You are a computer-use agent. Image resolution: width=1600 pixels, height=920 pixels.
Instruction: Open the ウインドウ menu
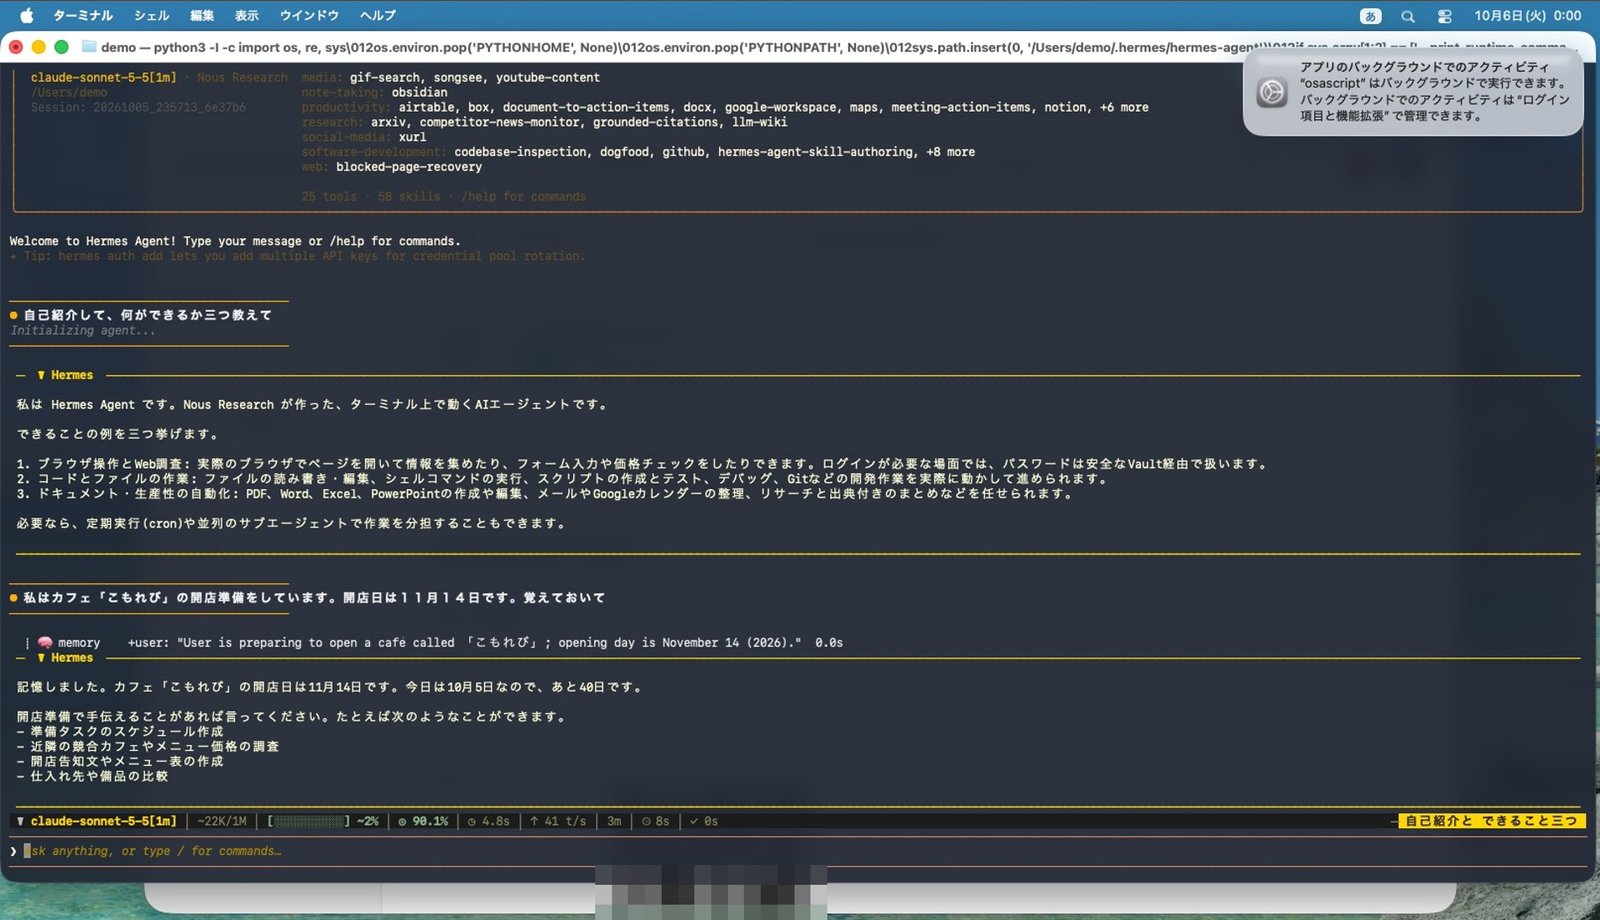(x=309, y=15)
